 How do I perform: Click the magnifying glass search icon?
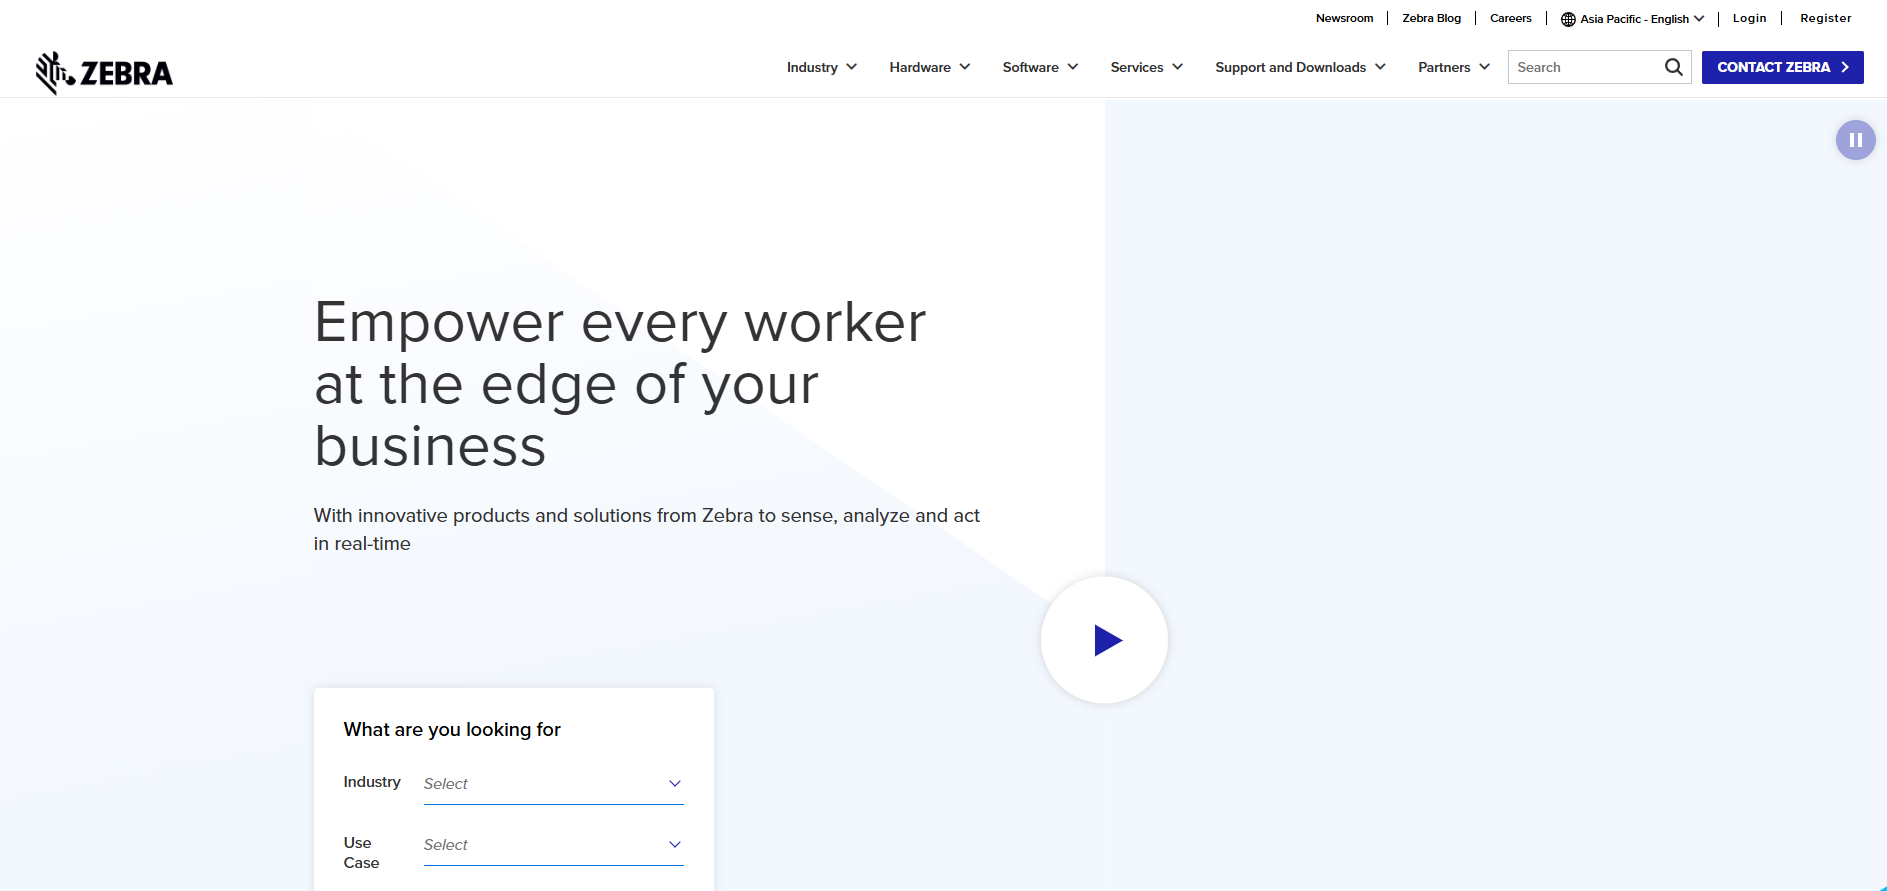click(1673, 67)
